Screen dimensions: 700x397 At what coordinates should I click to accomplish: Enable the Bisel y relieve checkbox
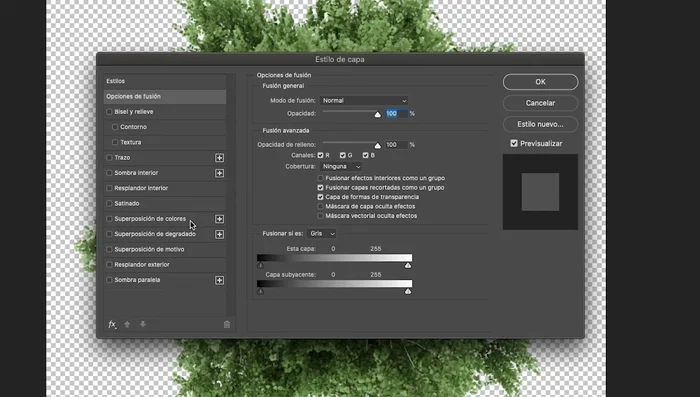[109, 112]
